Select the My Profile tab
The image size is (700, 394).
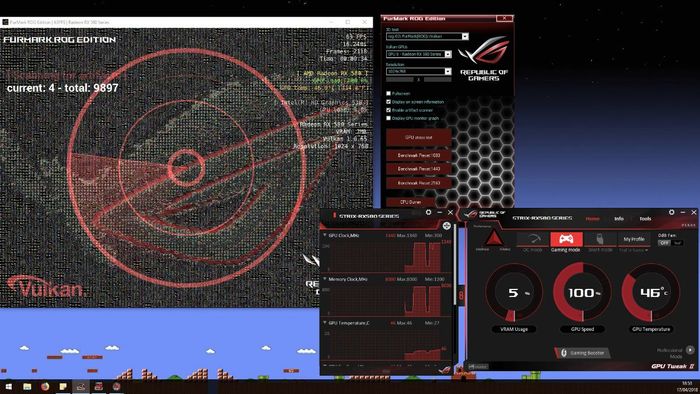click(634, 239)
